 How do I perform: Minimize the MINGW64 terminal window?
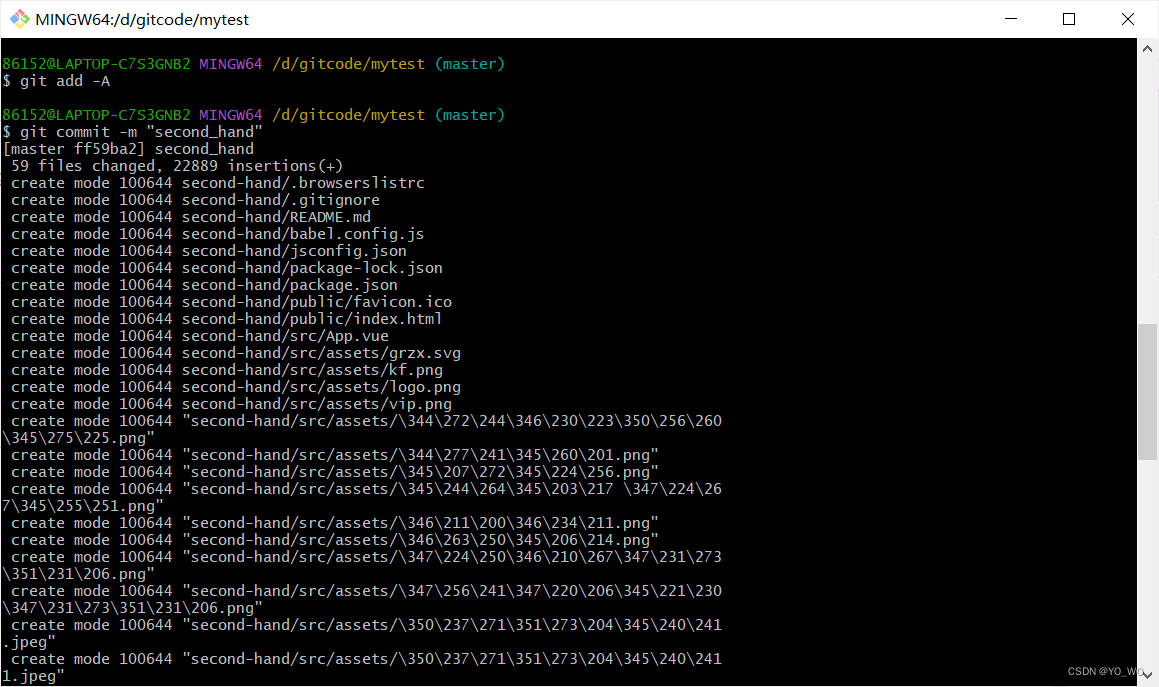(1011, 19)
